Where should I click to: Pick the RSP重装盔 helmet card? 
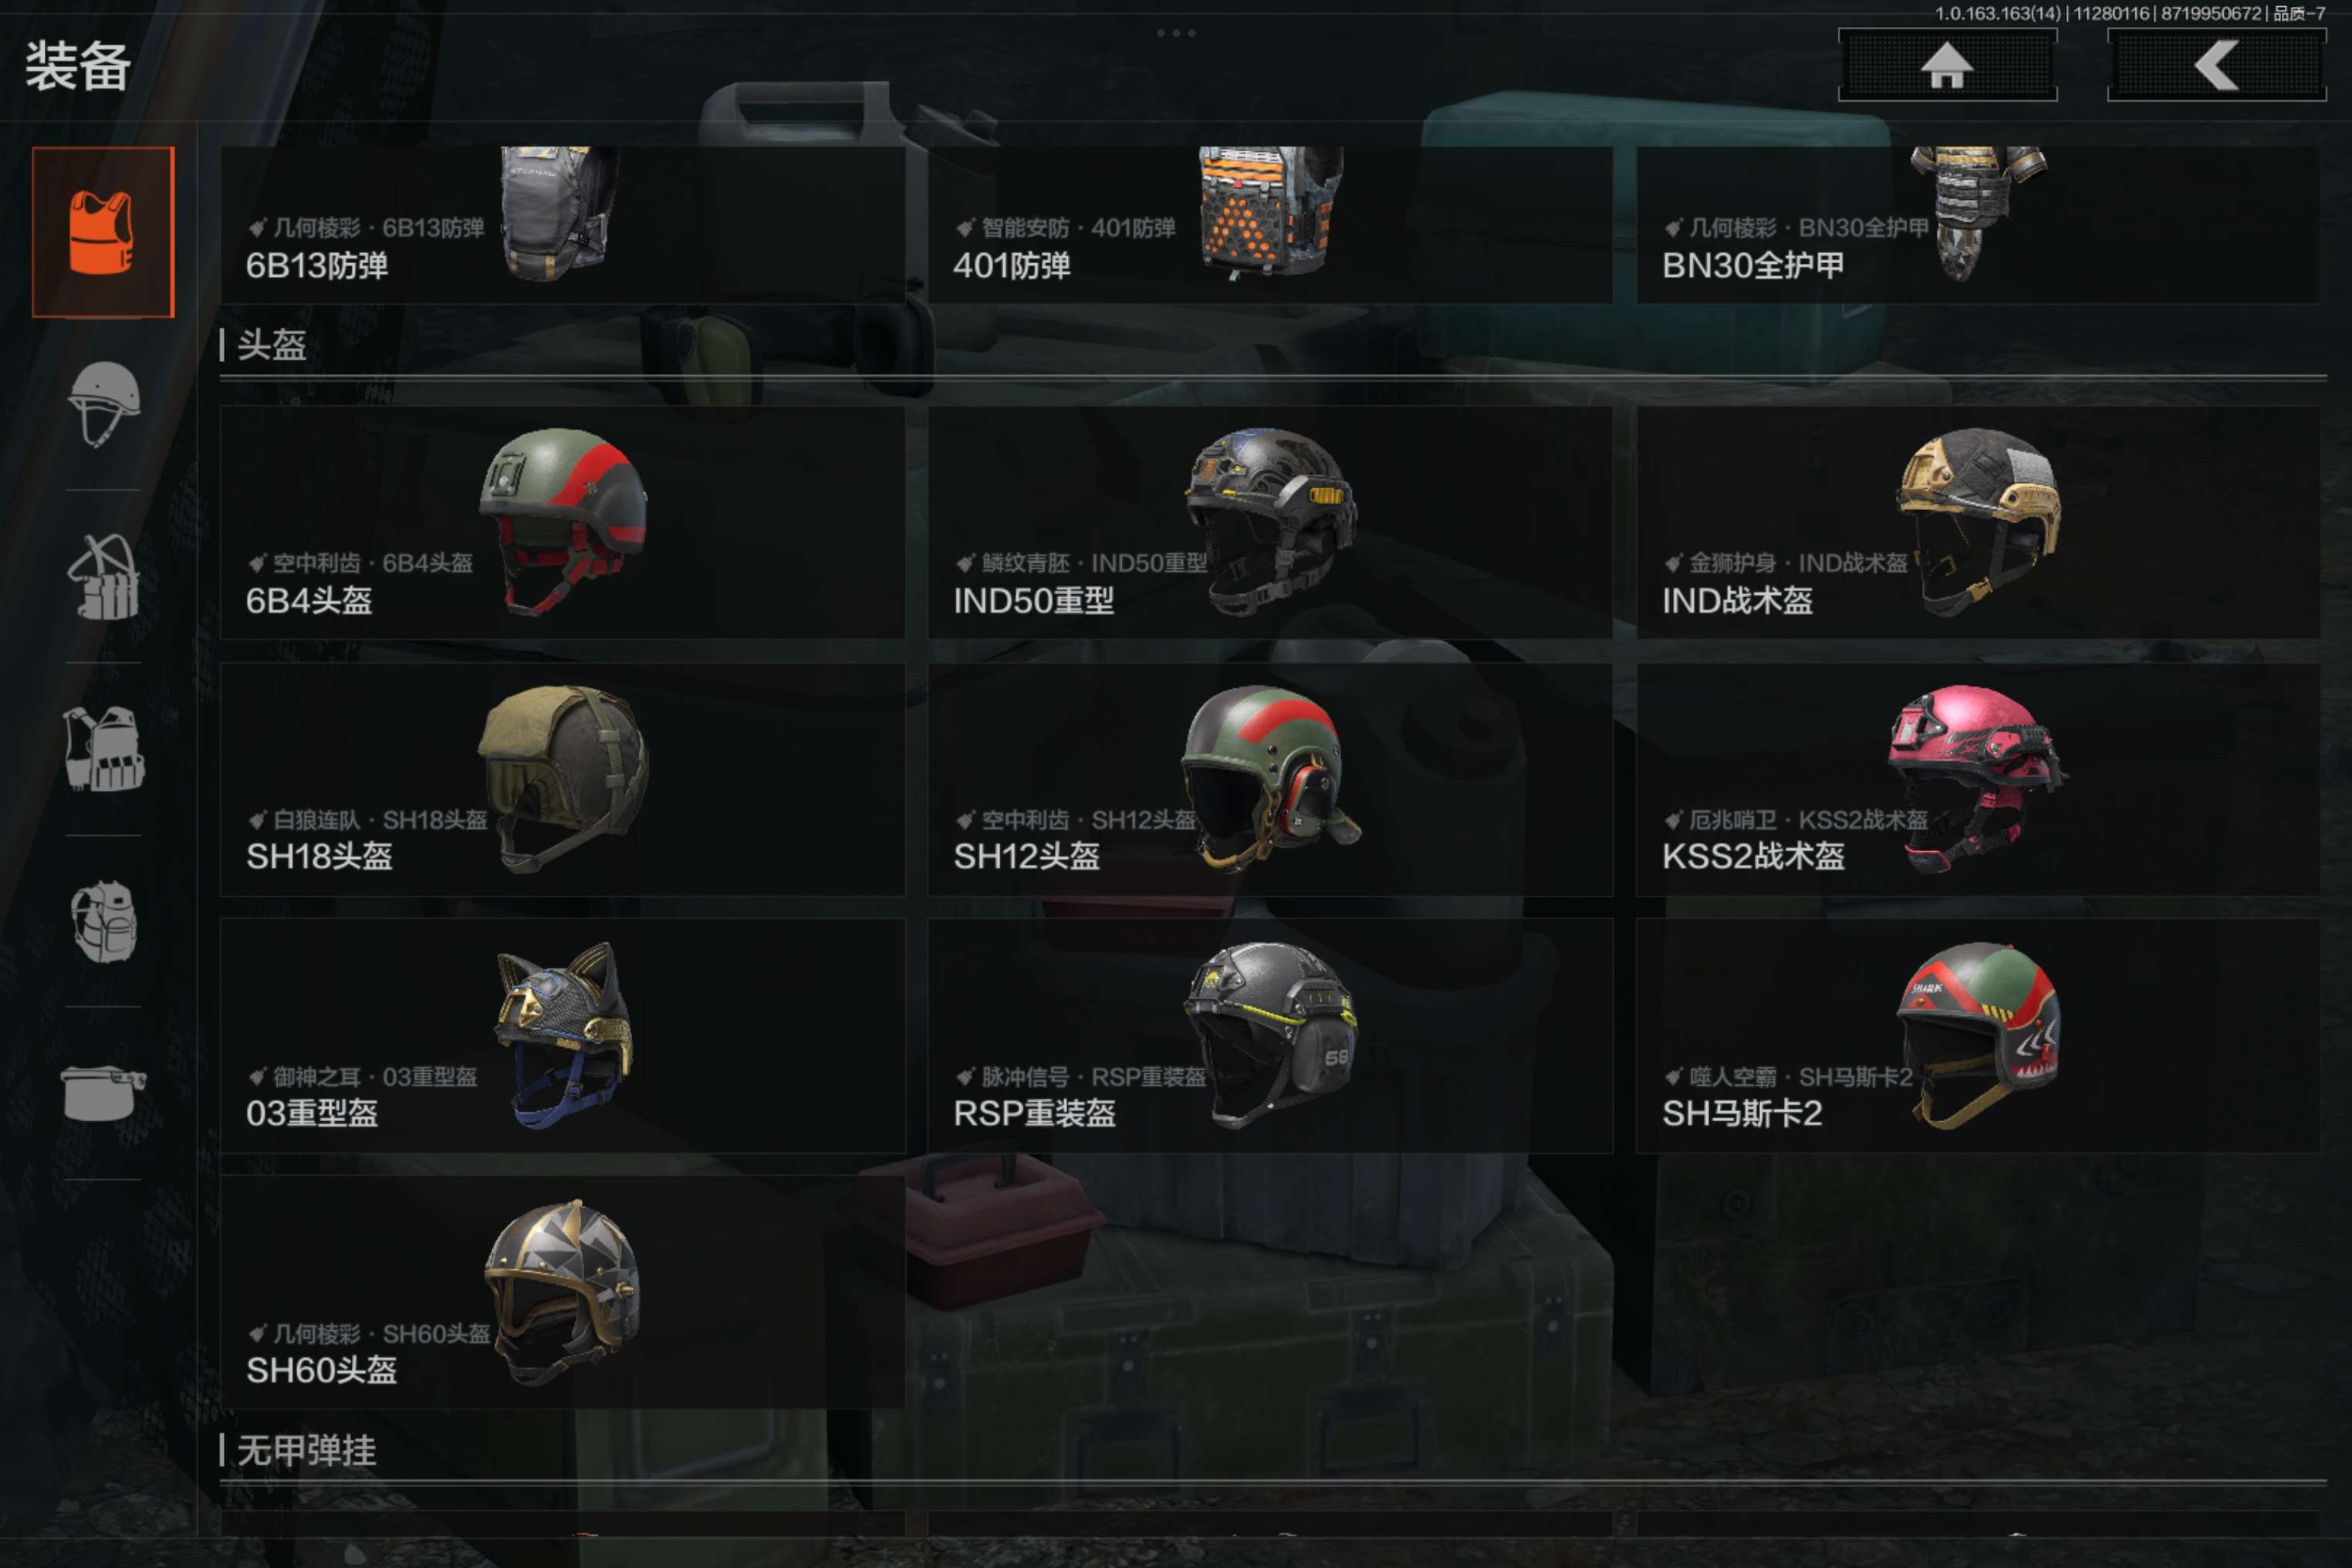(x=1270, y=1036)
